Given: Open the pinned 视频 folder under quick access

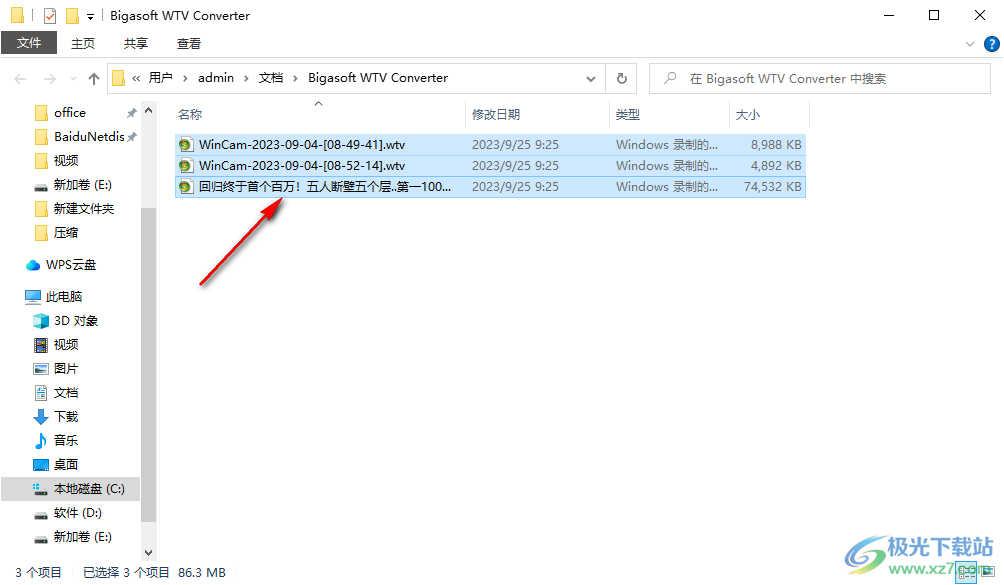Looking at the screenshot, I should coord(65,161).
